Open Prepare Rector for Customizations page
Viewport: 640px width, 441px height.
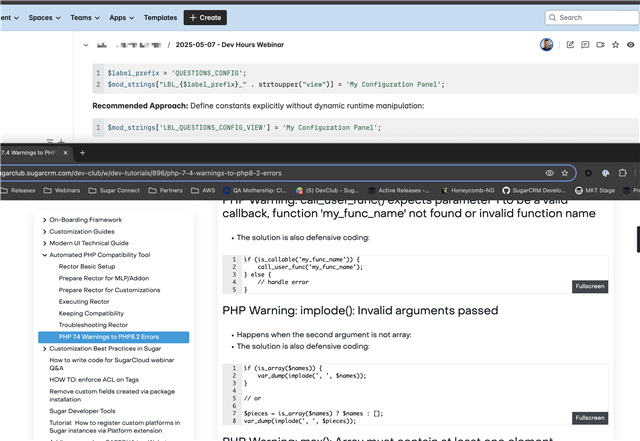109,290
